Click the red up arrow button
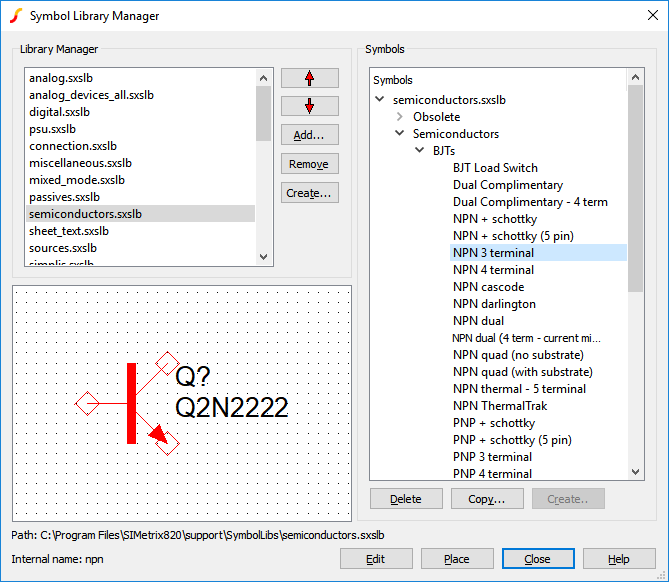 coord(309,78)
